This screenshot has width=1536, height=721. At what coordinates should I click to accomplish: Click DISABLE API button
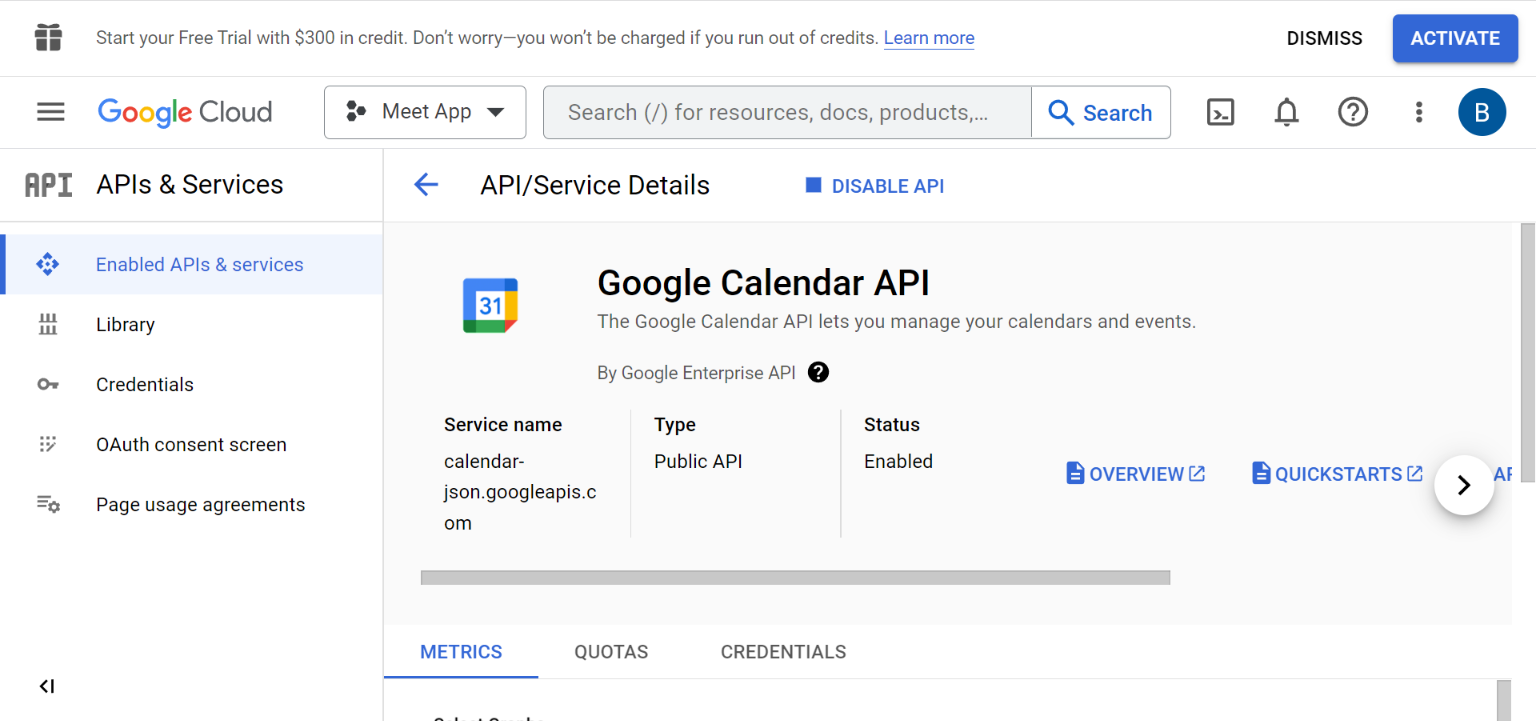tap(875, 186)
